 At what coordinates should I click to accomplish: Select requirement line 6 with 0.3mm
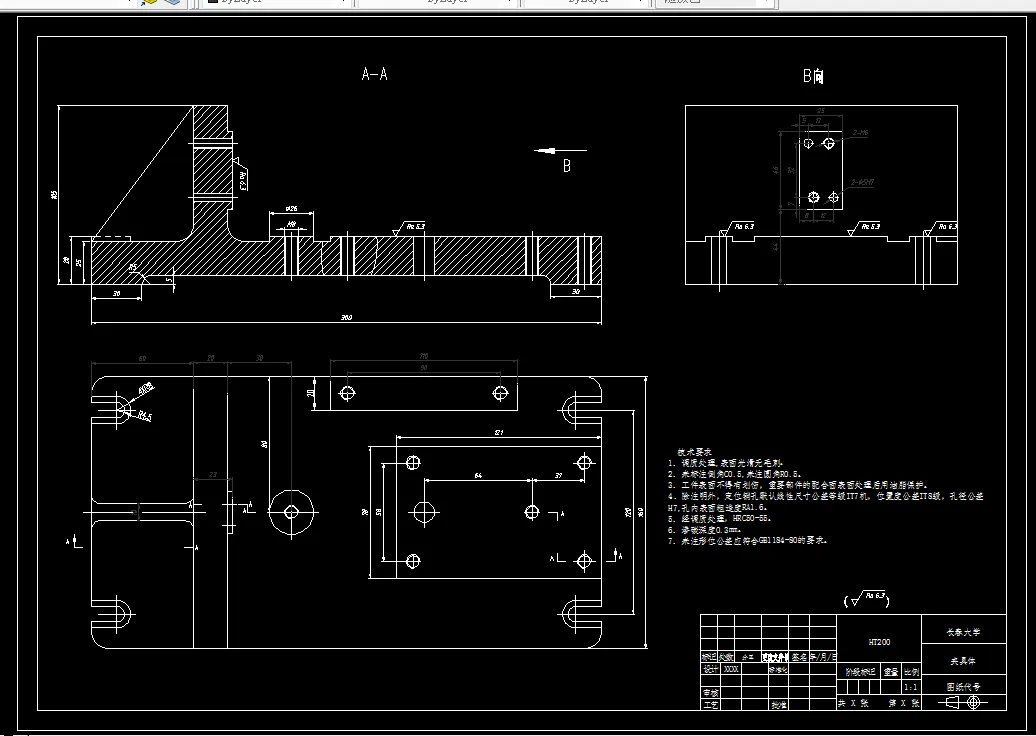coord(704,529)
